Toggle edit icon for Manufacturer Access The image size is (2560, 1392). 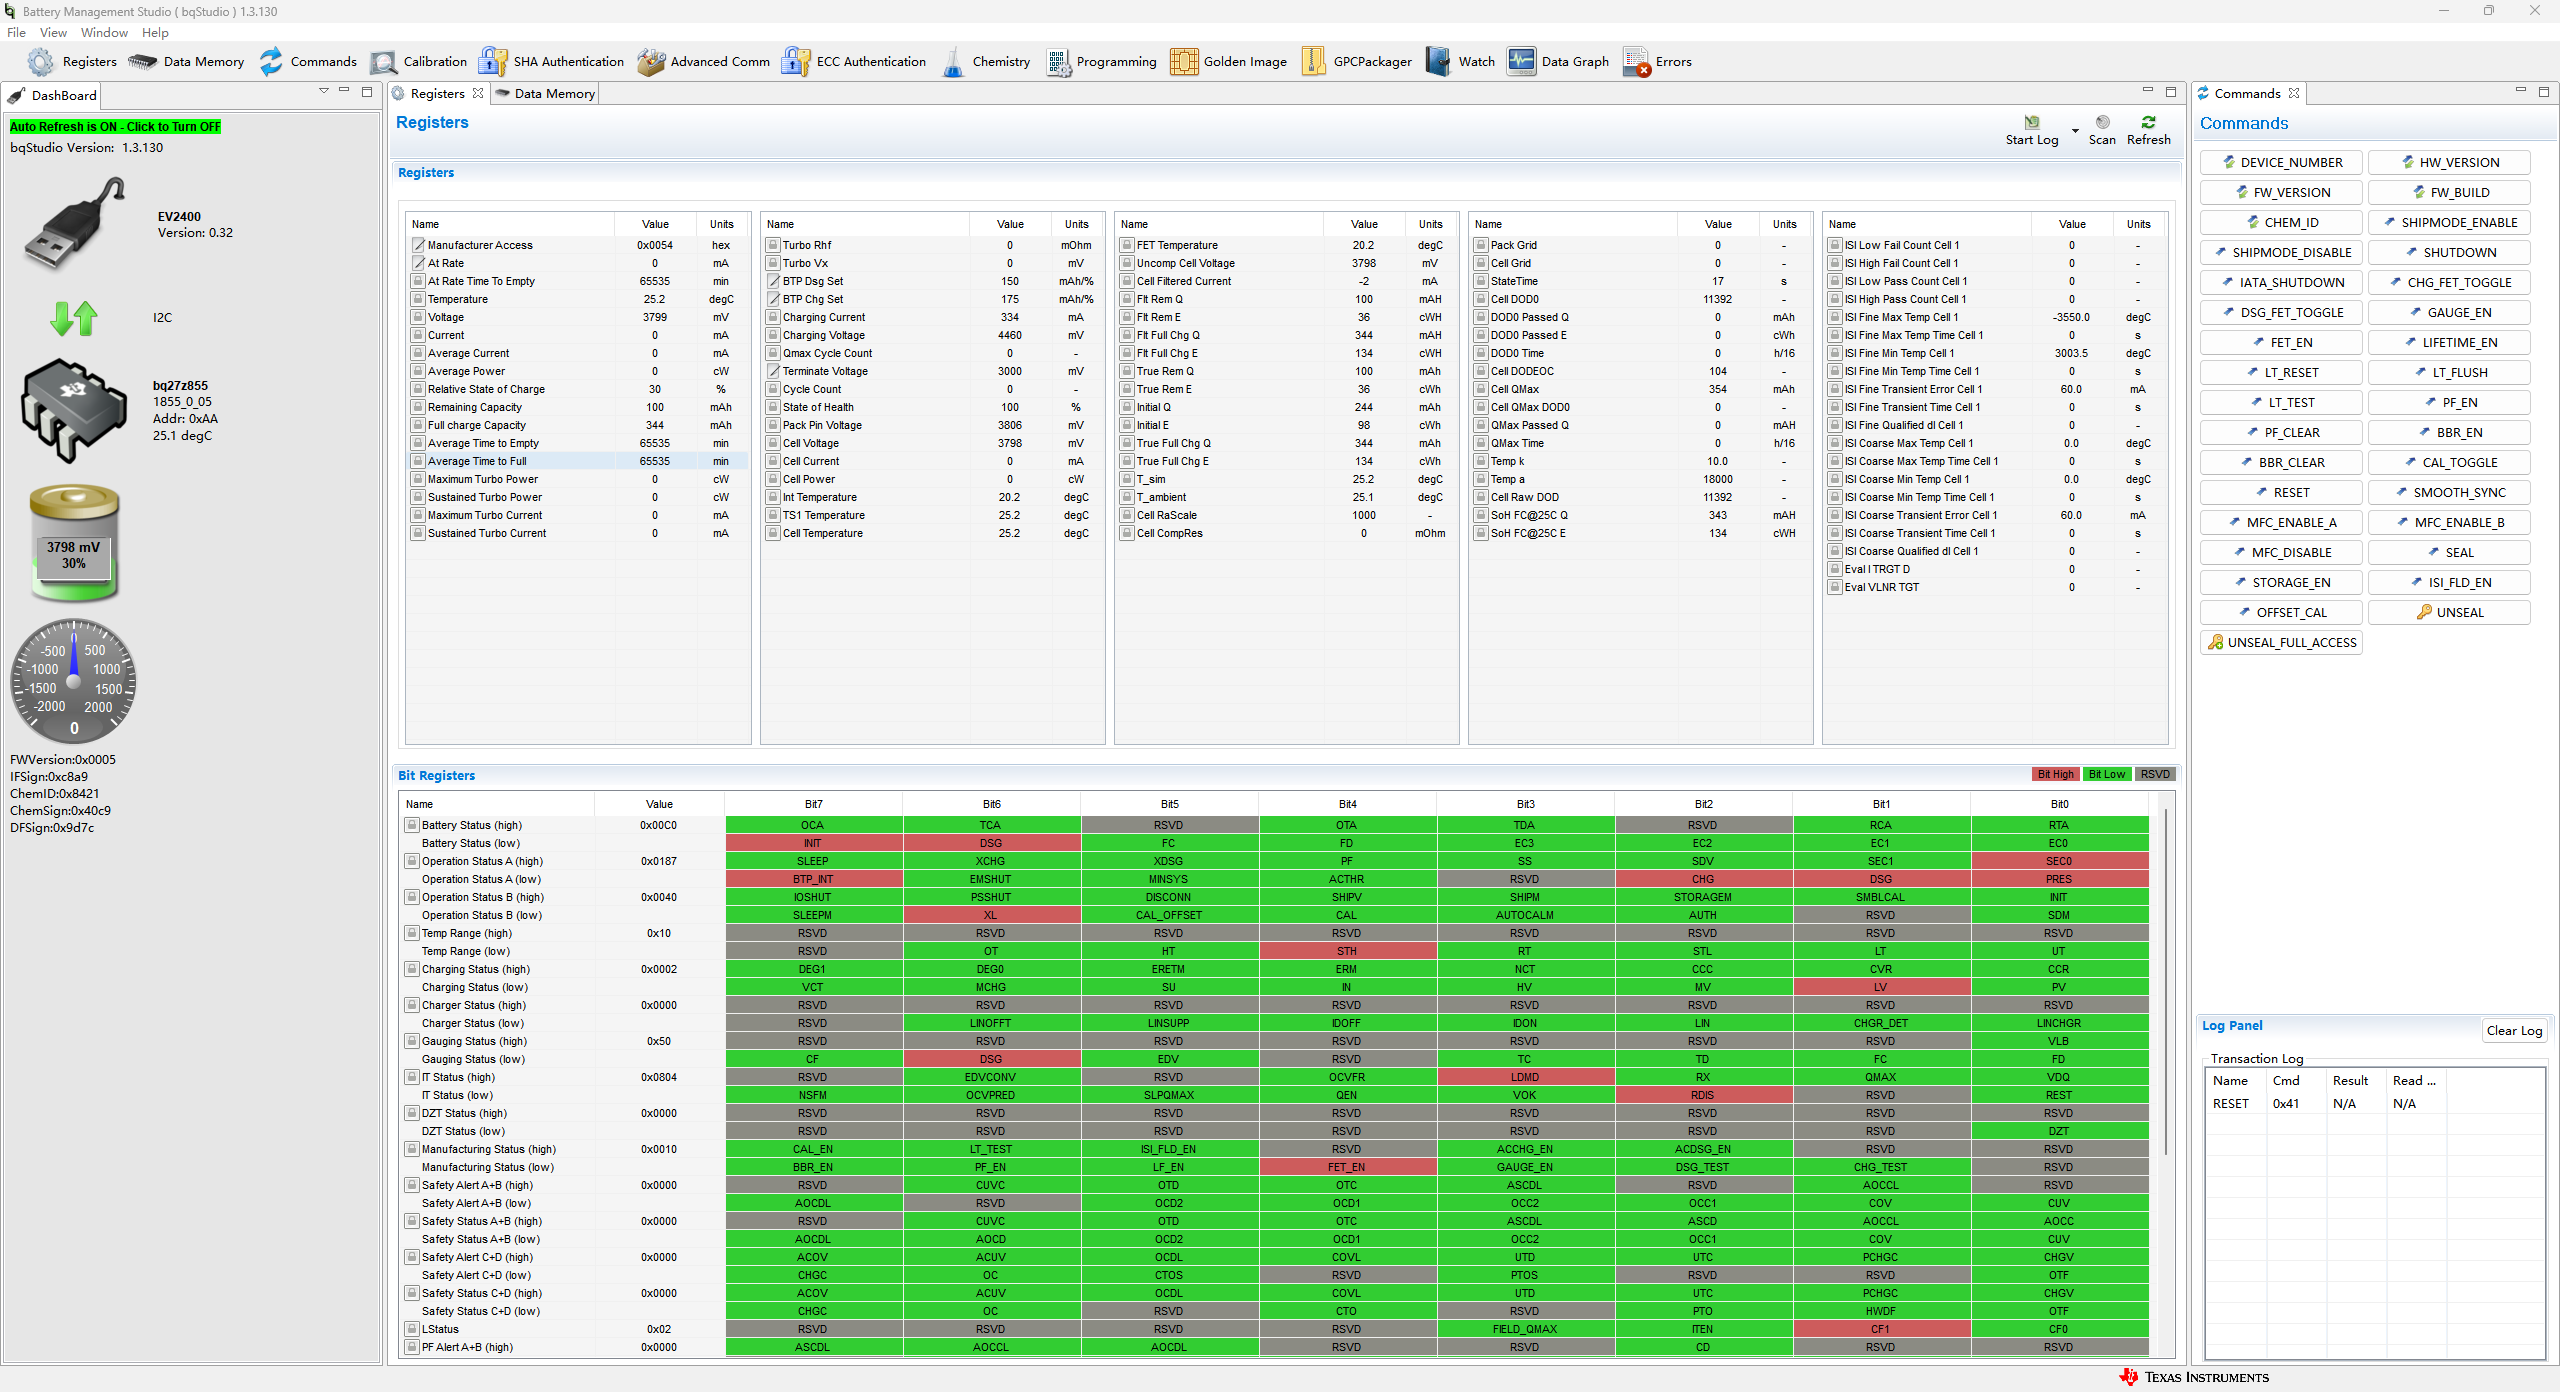418,245
